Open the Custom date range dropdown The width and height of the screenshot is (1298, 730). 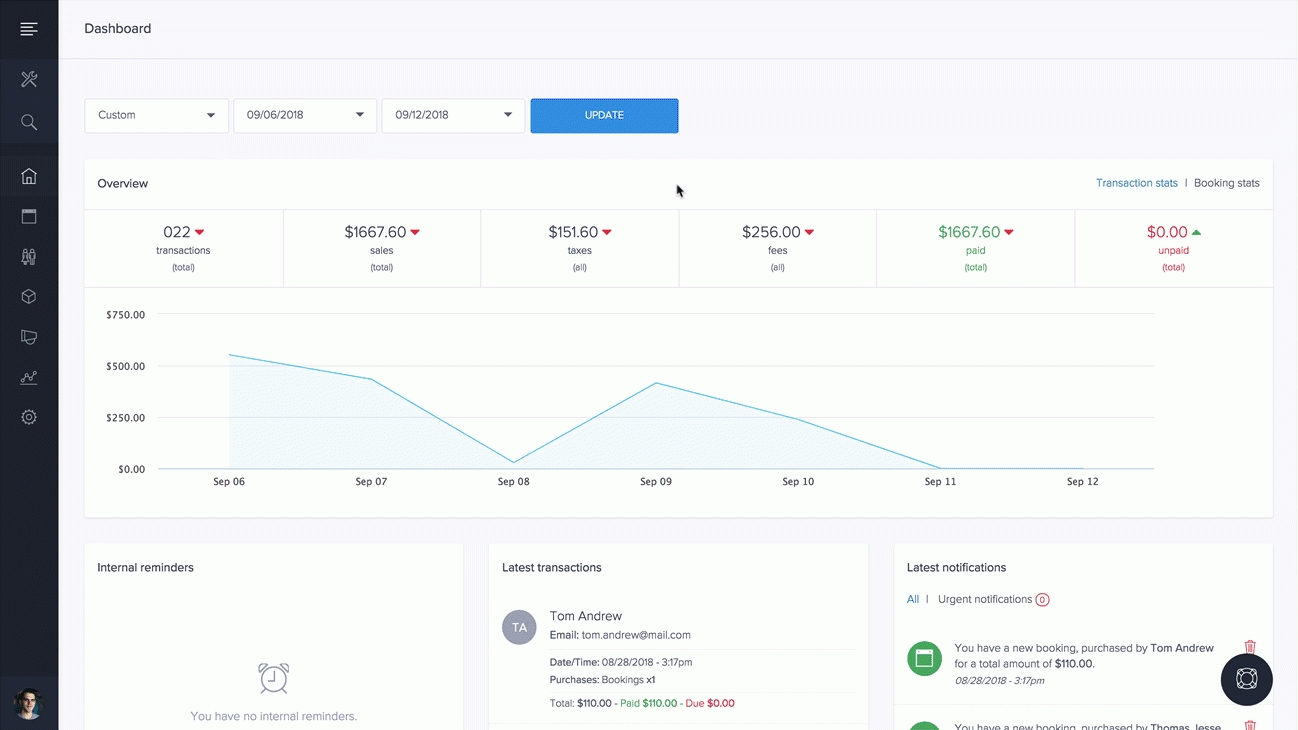156,115
